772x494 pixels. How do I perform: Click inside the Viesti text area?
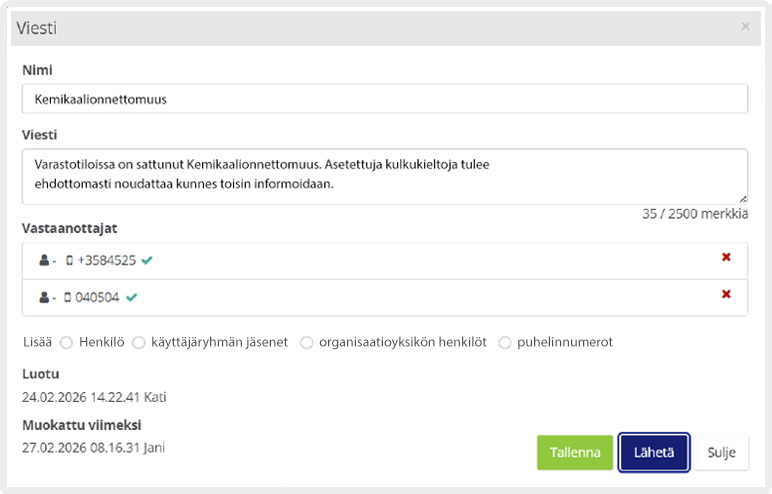tap(384, 176)
